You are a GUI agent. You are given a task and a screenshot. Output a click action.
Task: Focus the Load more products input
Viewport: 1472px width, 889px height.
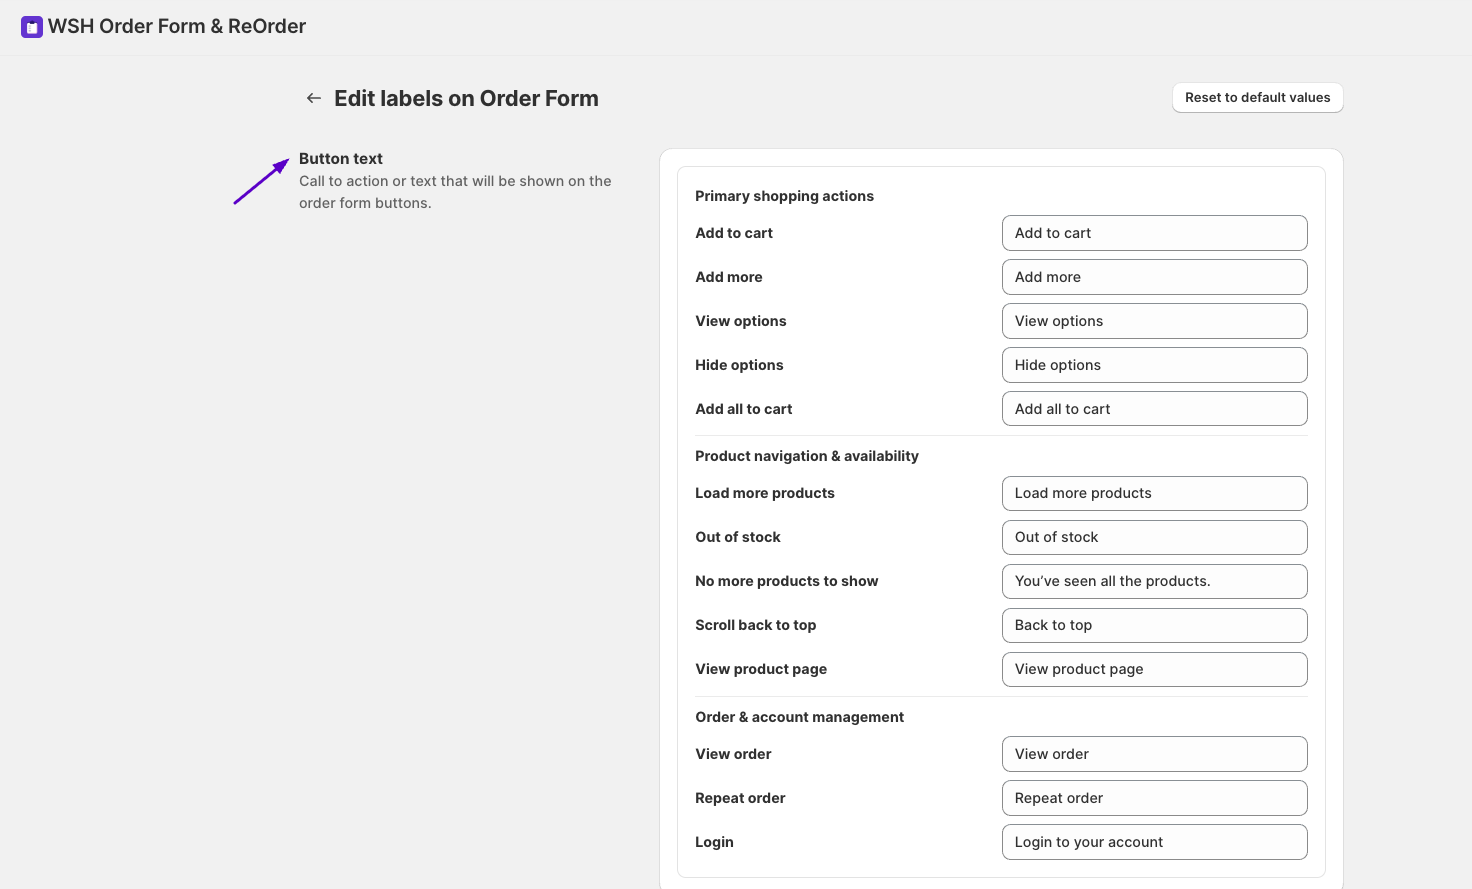tap(1154, 493)
